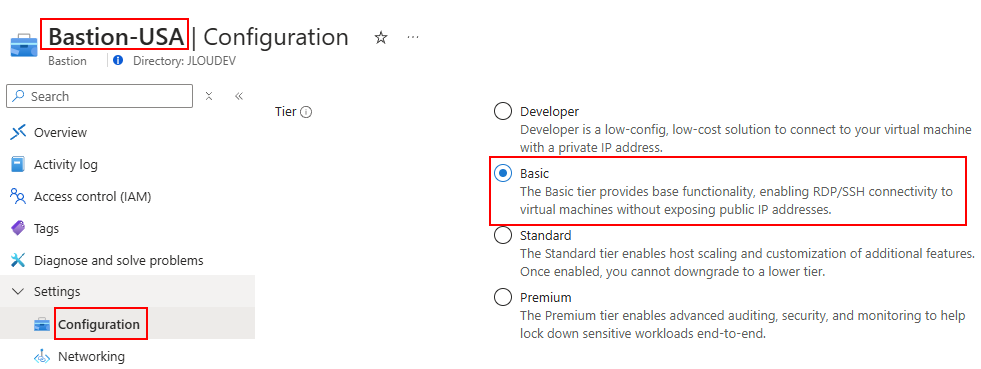Click the sidebar Search input field
Viewport: 981px width, 369px height.
99,96
